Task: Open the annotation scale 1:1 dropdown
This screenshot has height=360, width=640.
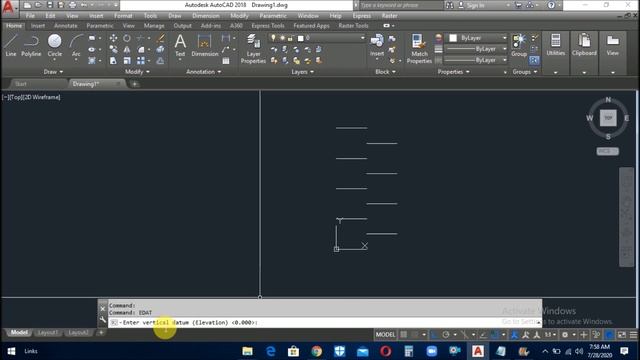Action: click(x=550, y=335)
